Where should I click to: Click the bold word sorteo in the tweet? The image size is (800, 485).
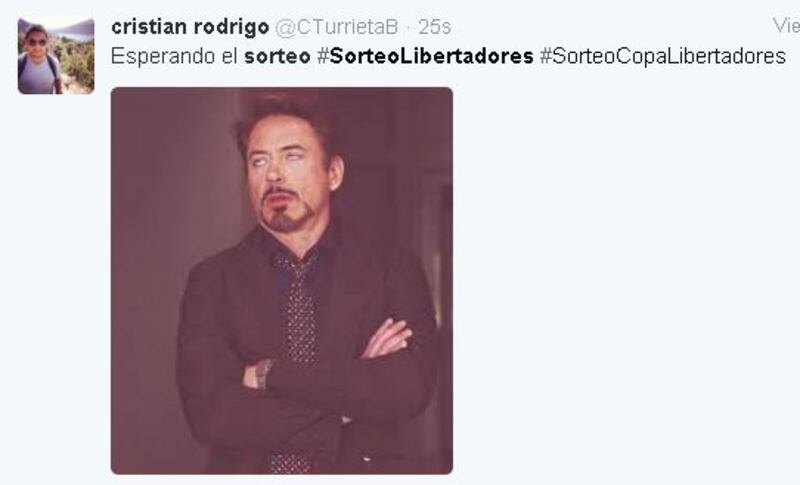click(x=277, y=56)
